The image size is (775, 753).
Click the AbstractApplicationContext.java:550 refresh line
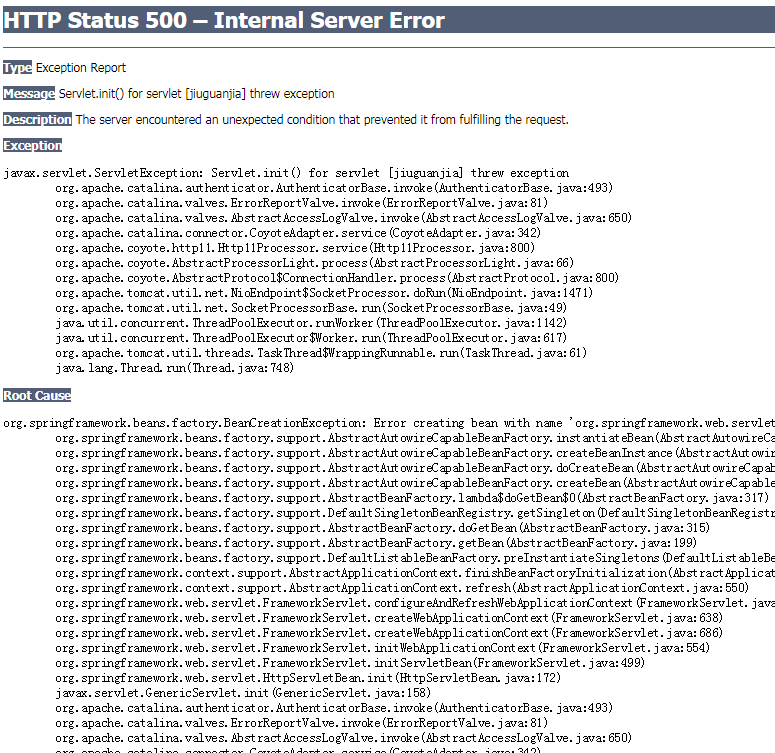[402, 588]
